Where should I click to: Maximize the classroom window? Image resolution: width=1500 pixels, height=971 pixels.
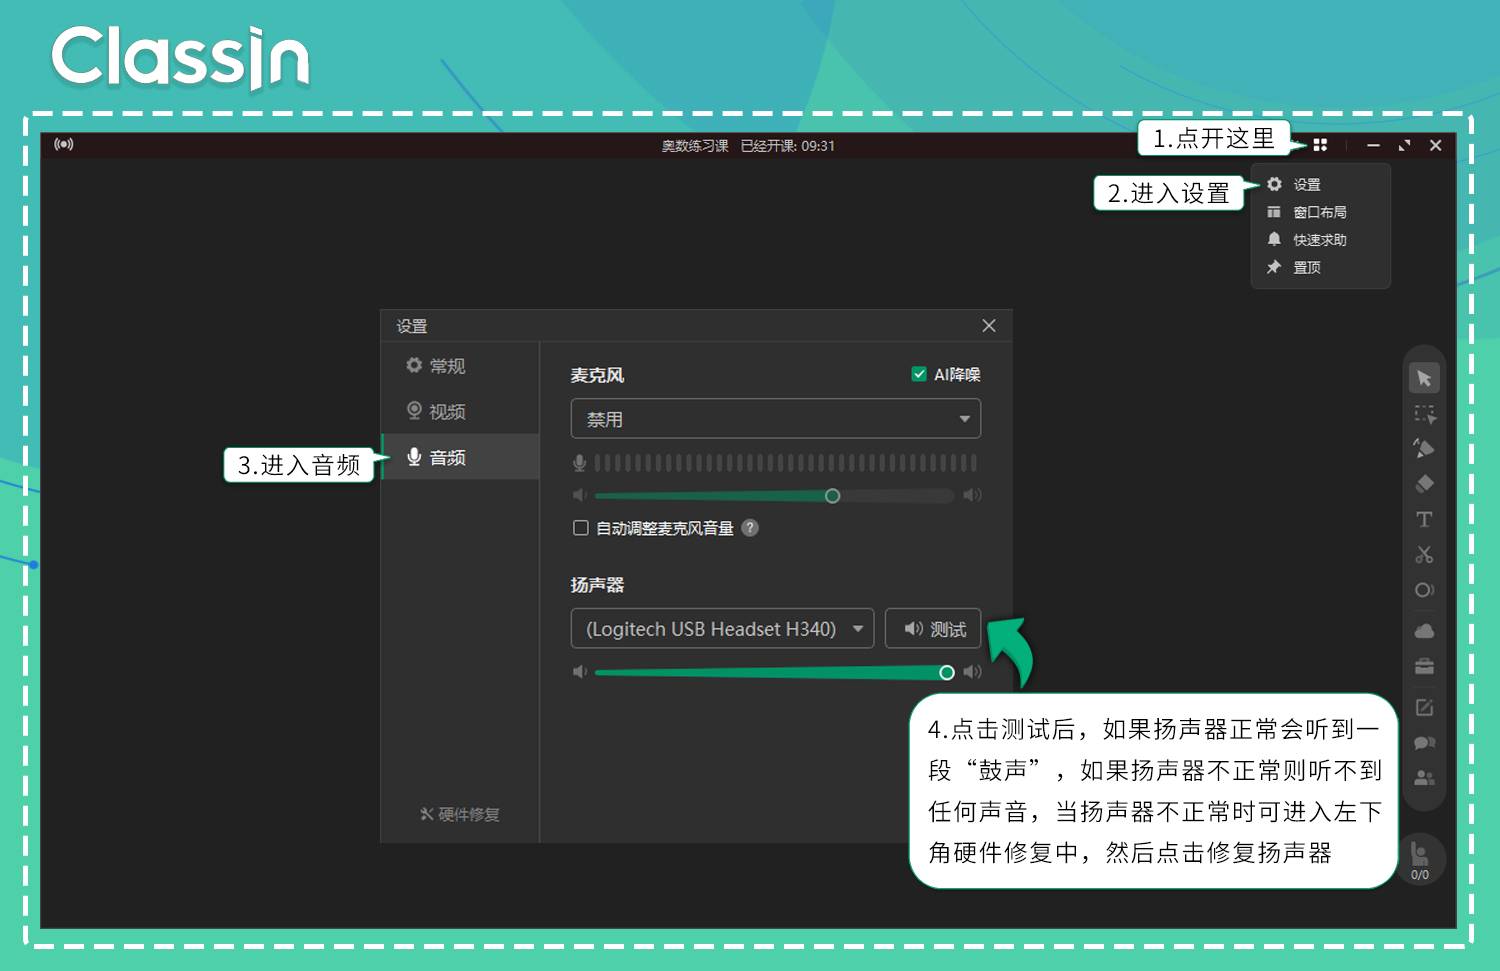pyautogui.click(x=1404, y=145)
